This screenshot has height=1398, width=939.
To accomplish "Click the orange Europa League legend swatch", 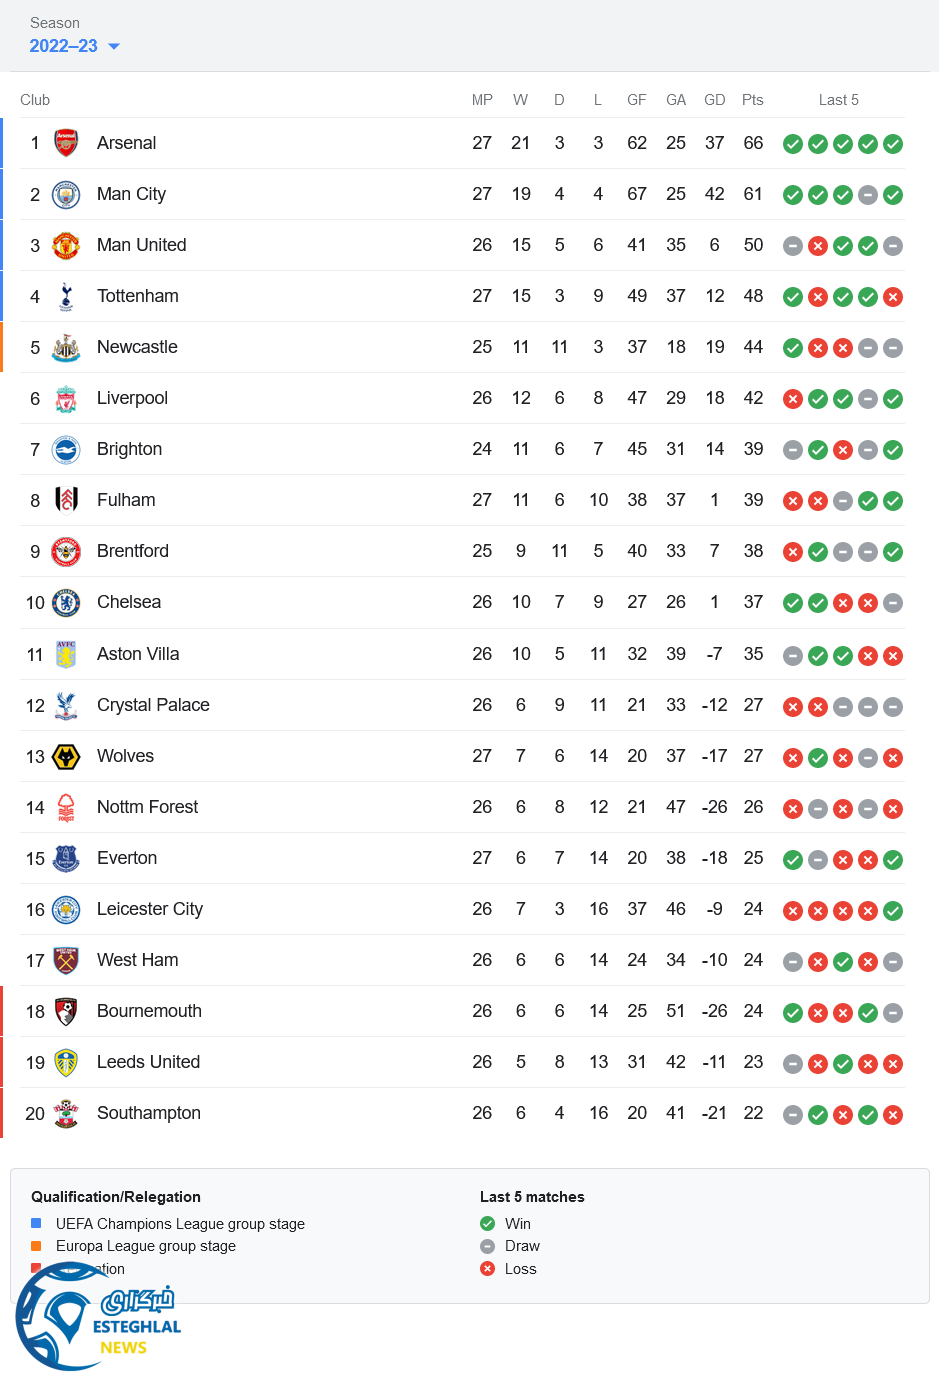I will [36, 1246].
